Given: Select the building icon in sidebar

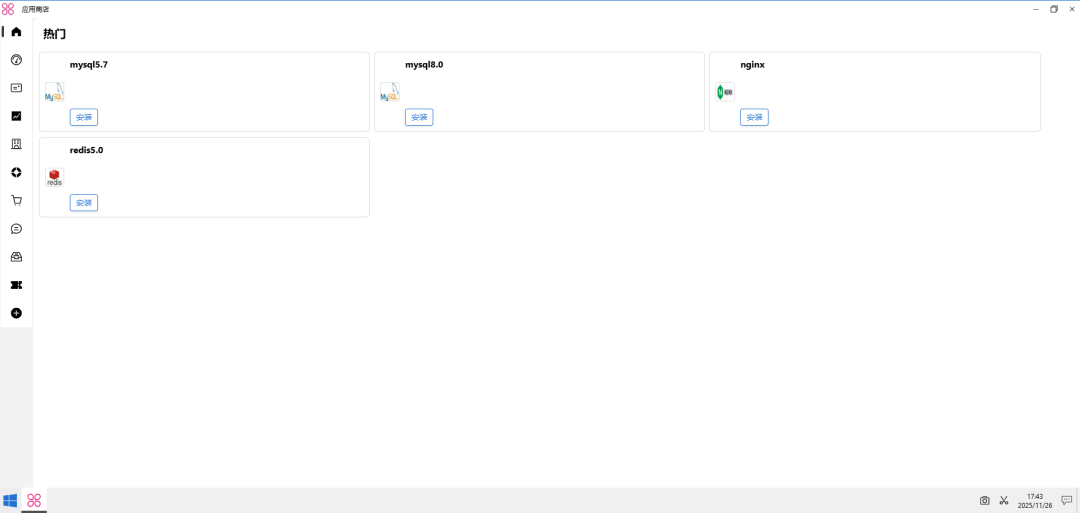Looking at the screenshot, I should pyautogui.click(x=16, y=144).
